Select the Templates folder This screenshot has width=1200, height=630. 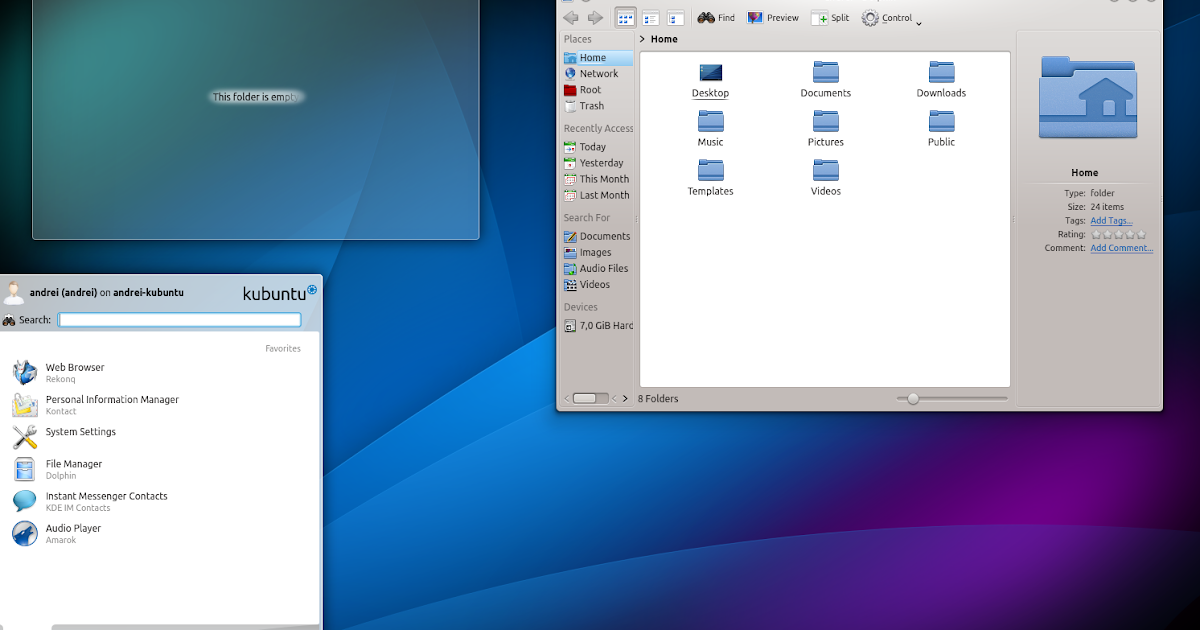pos(710,178)
